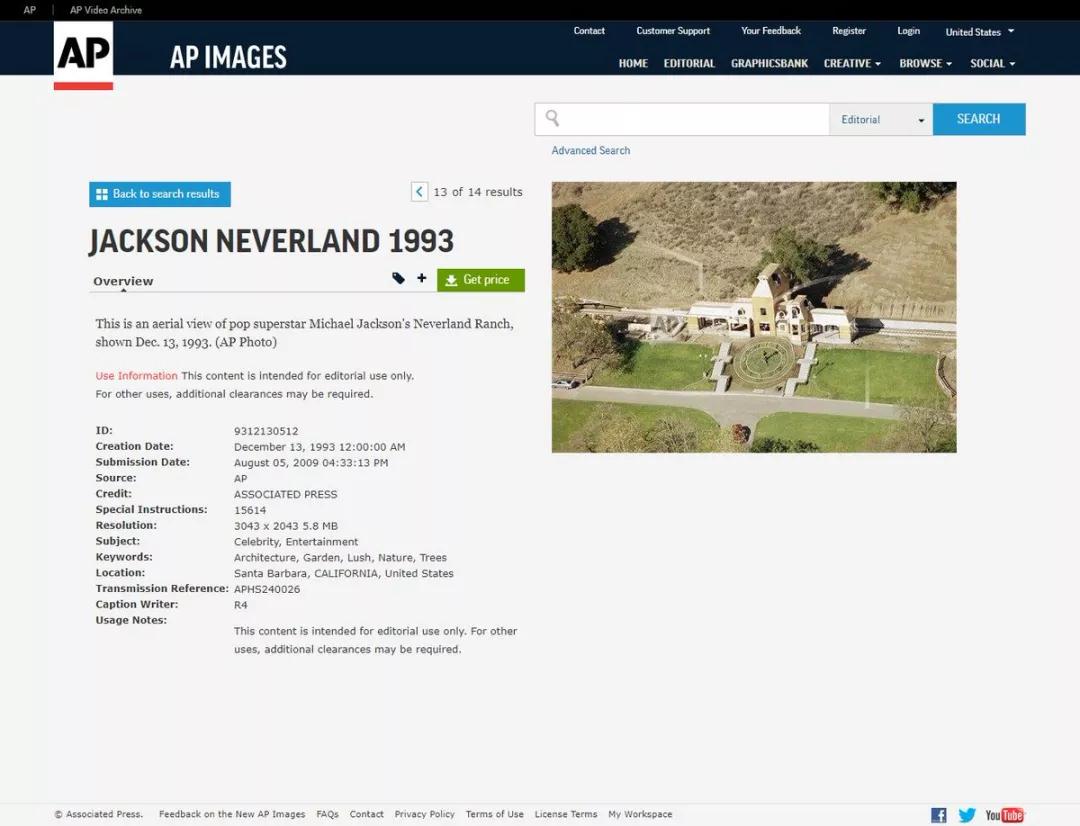Open the License Terms footer link

(565, 814)
